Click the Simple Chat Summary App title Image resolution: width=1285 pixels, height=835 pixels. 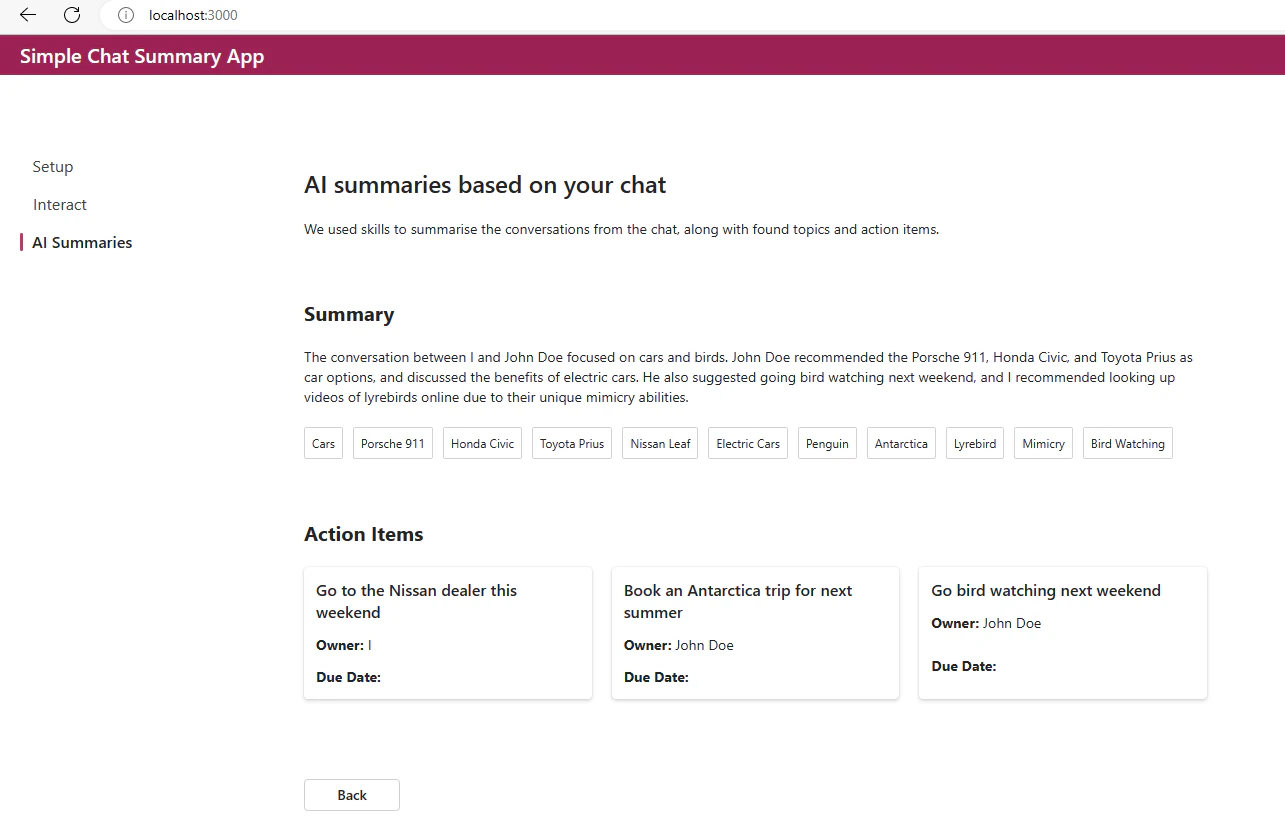(x=142, y=56)
